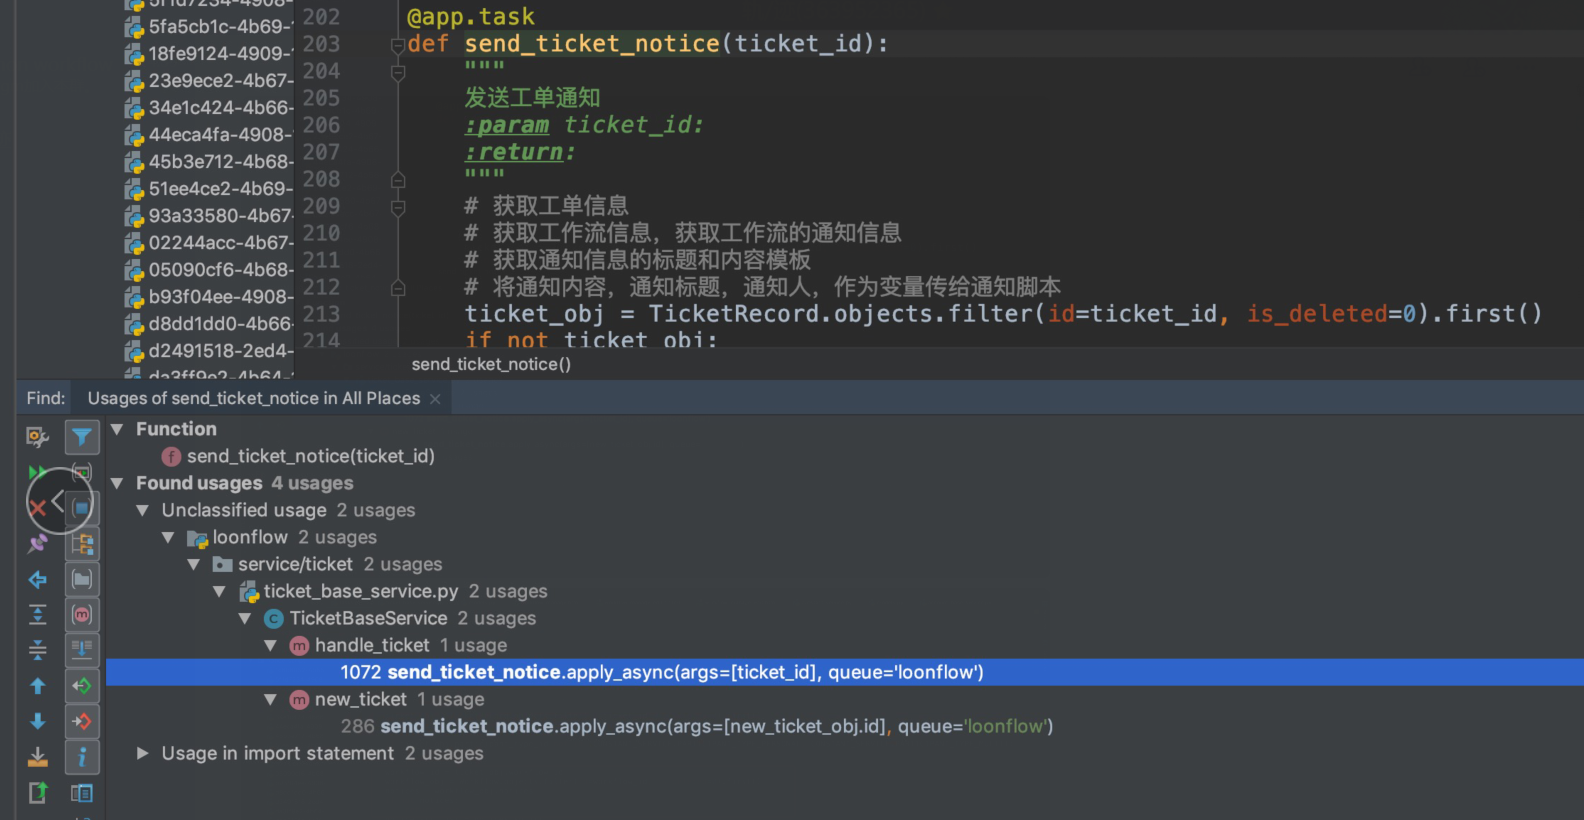Screen dimensions: 1584x820
Task: Open usages in a new tab icon
Action: (38, 793)
